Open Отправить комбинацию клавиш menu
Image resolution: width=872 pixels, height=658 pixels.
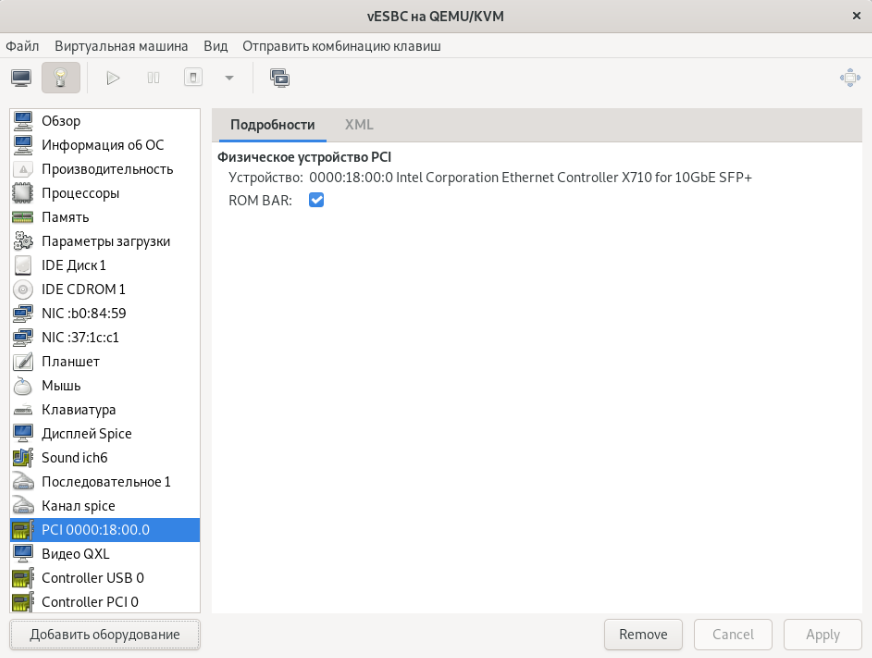point(341,46)
